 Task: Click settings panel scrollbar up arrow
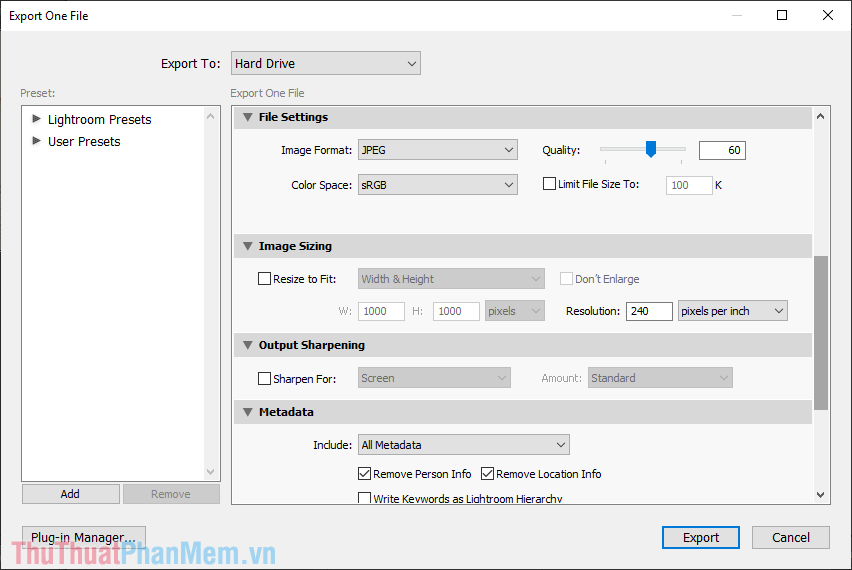coord(820,116)
